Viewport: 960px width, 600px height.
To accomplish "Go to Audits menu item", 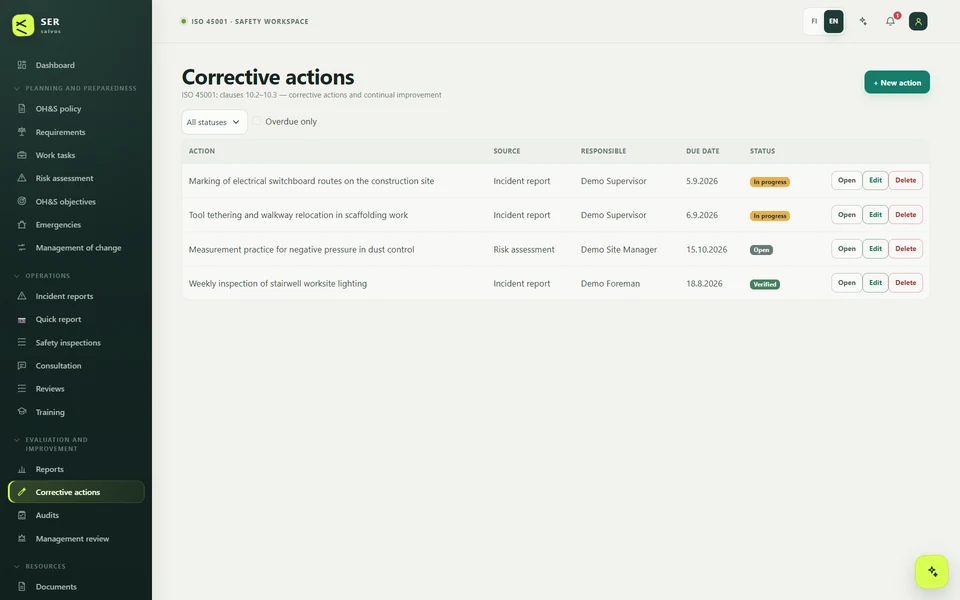I will click(76, 516).
